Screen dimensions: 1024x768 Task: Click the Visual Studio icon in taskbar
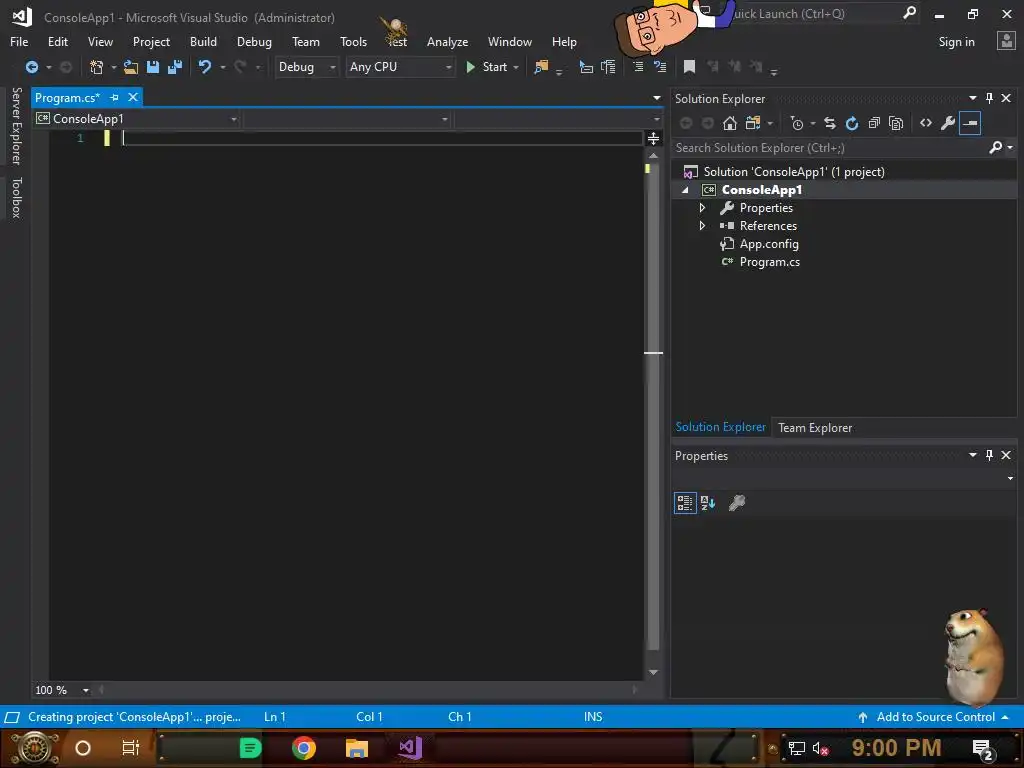point(410,748)
